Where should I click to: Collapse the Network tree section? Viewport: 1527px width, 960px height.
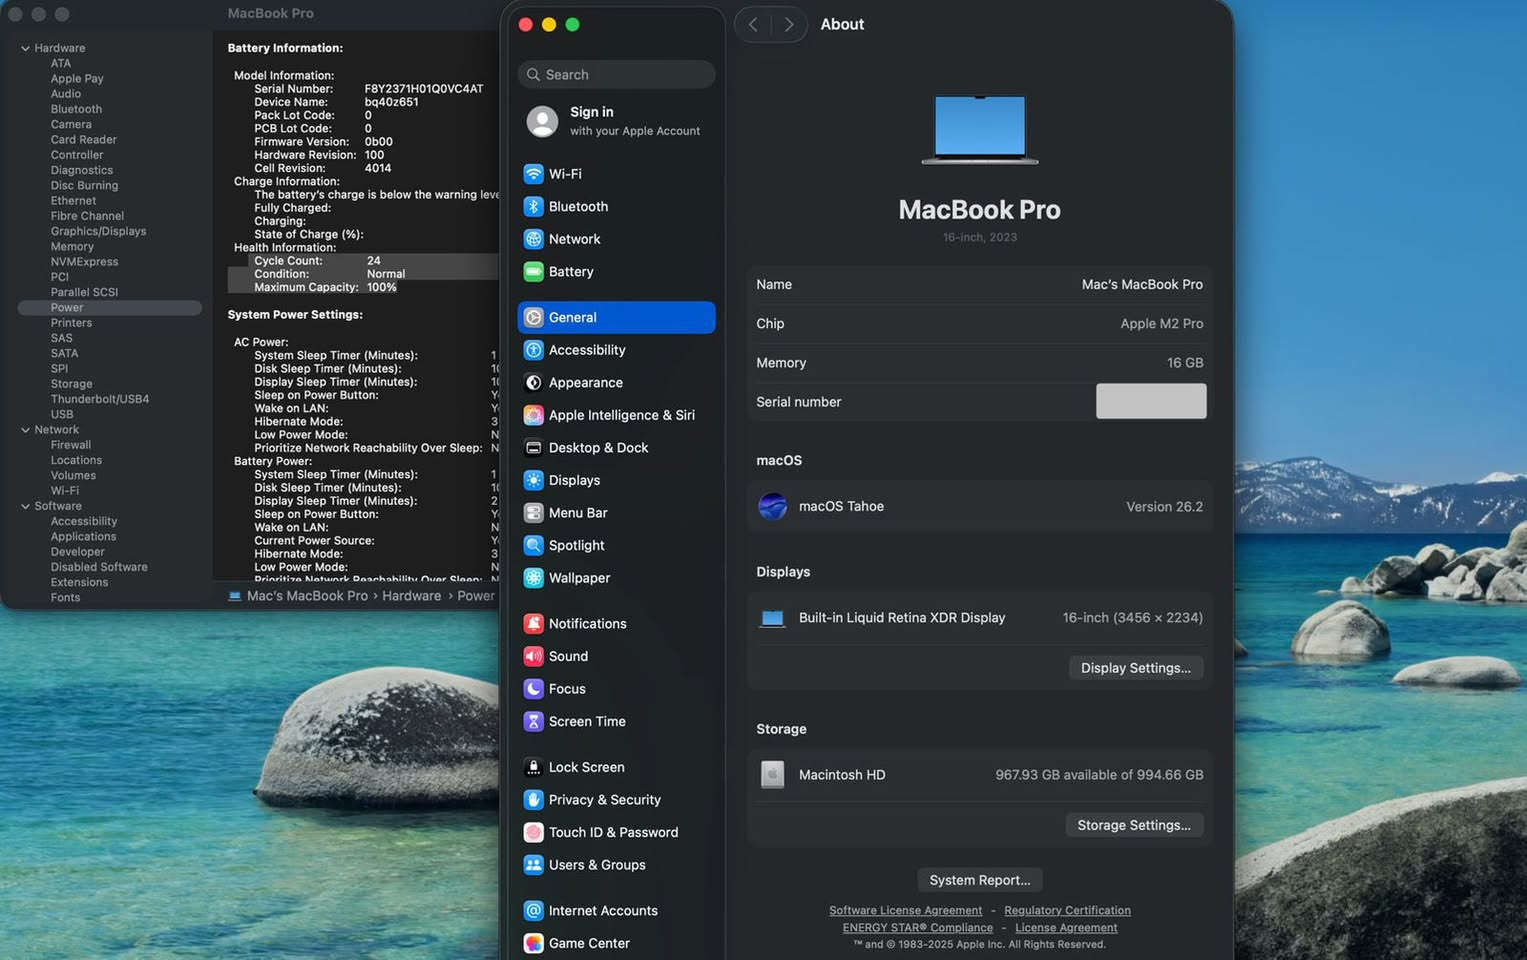25,430
